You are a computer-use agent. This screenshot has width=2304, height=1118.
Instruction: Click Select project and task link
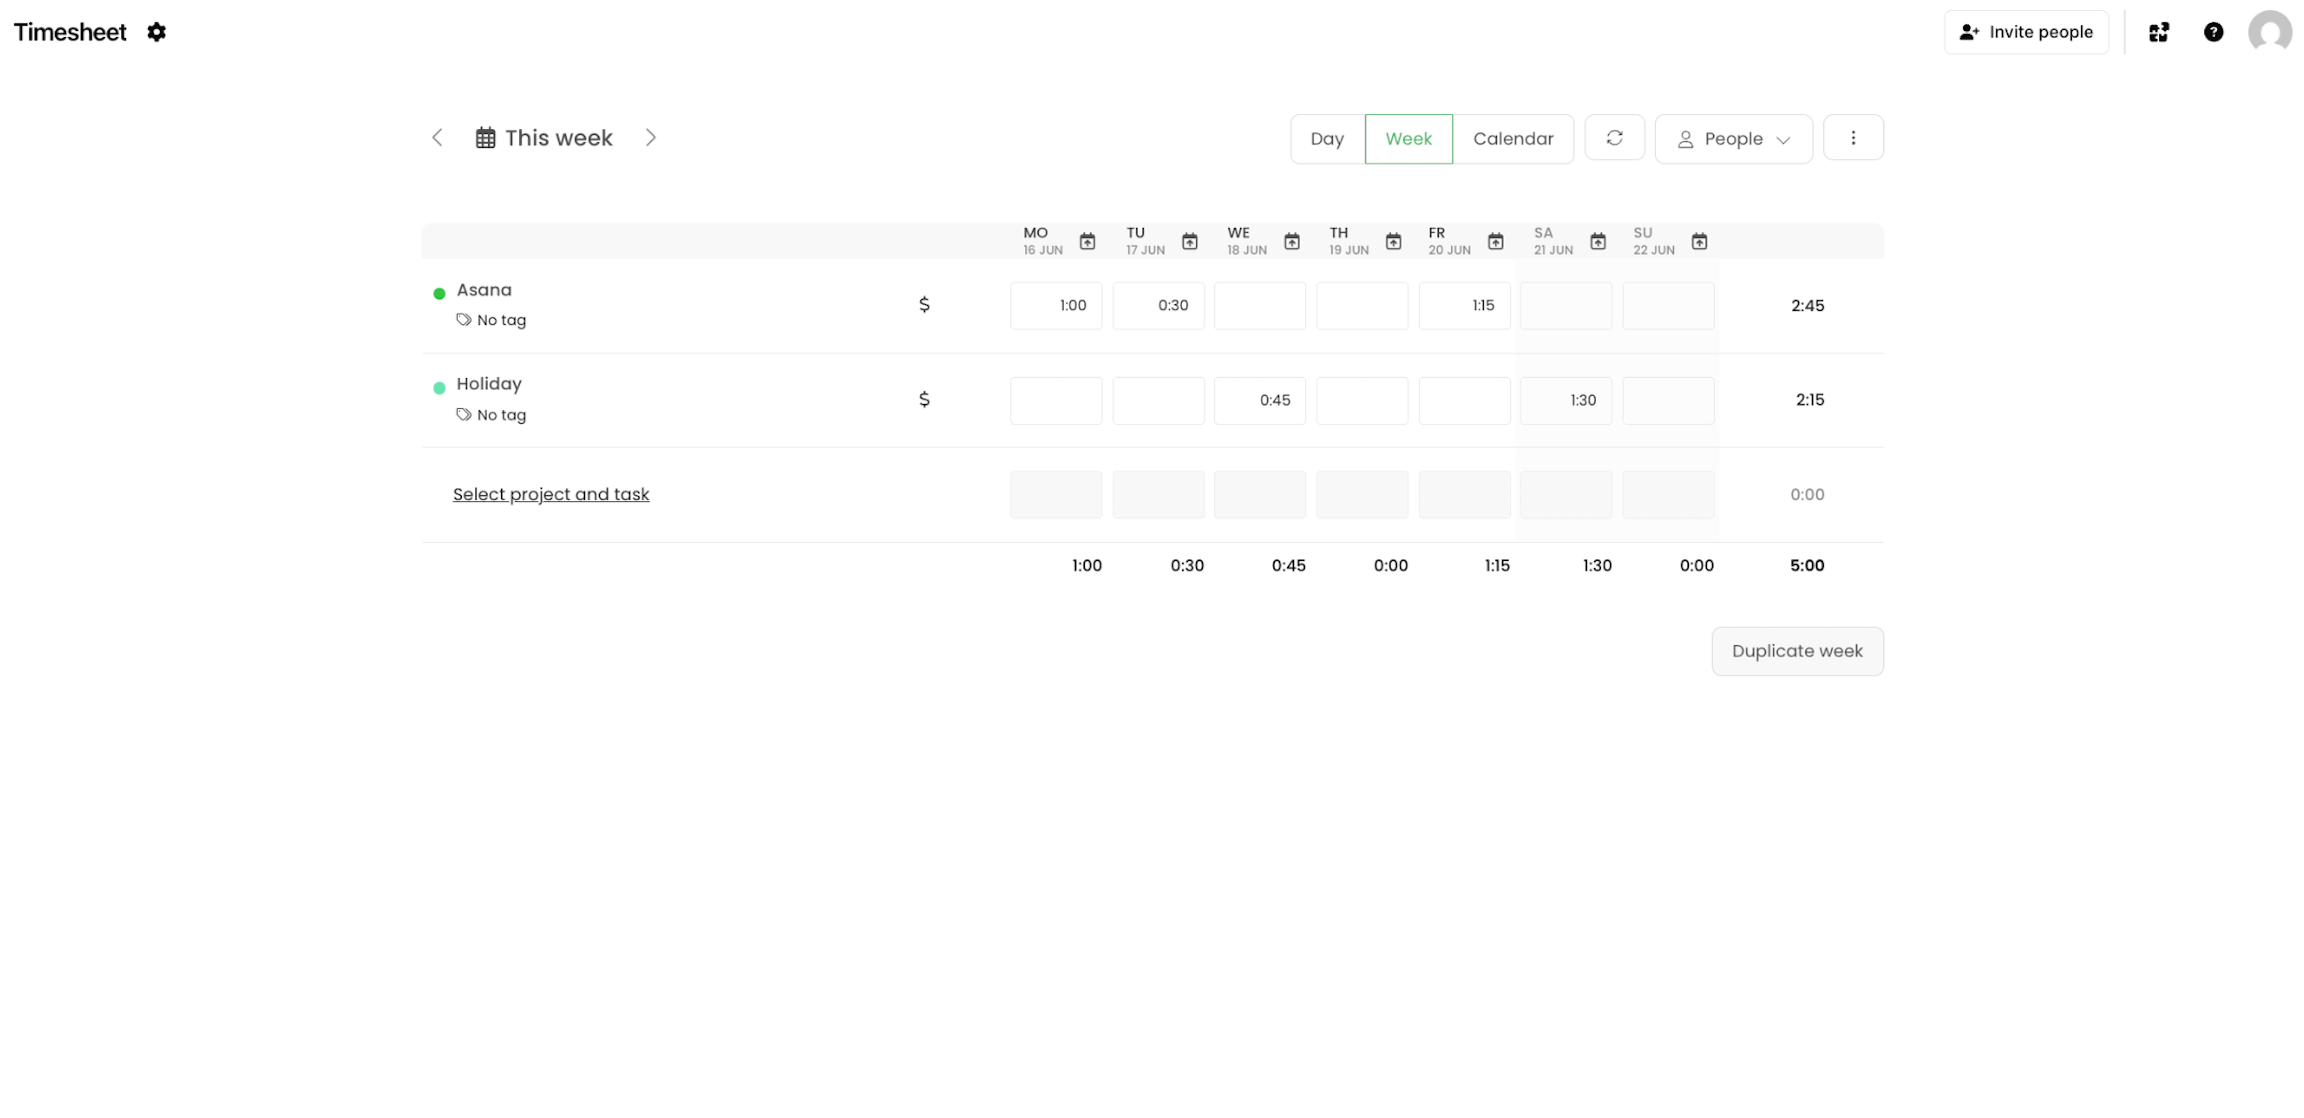551,494
